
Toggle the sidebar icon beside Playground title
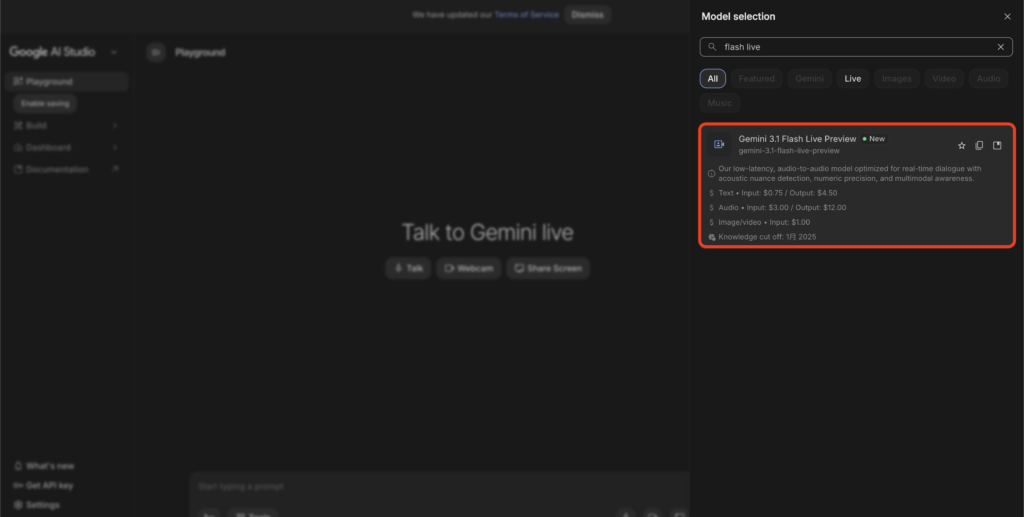[x=155, y=52]
